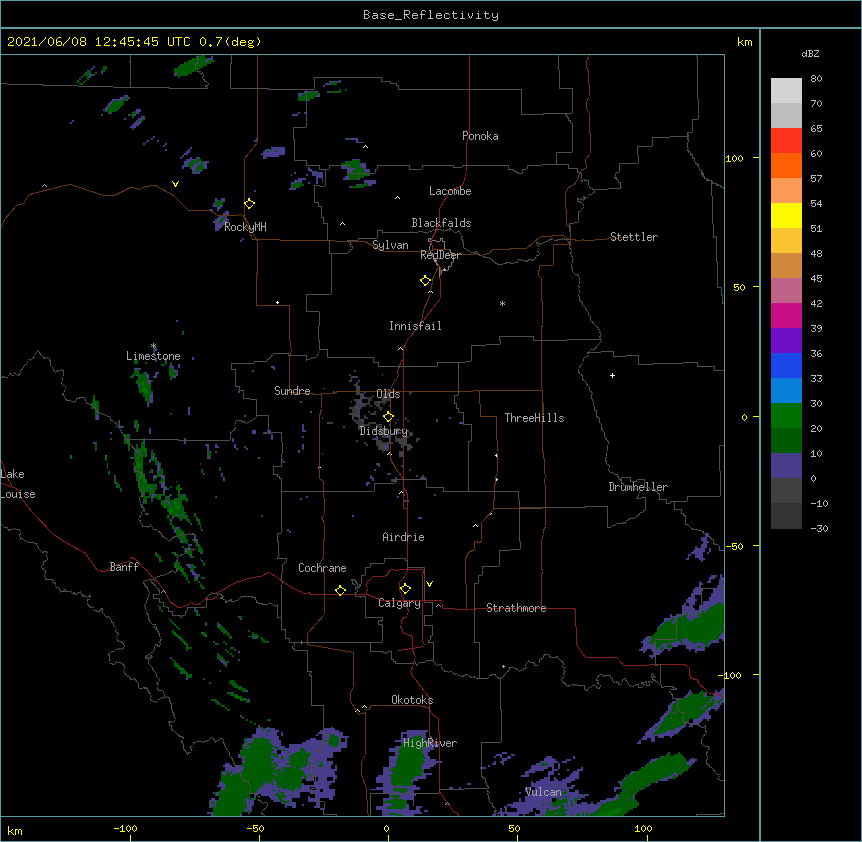
Task: Select the magenta 39-42 dBZ legend swatch
Action: [786, 315]
